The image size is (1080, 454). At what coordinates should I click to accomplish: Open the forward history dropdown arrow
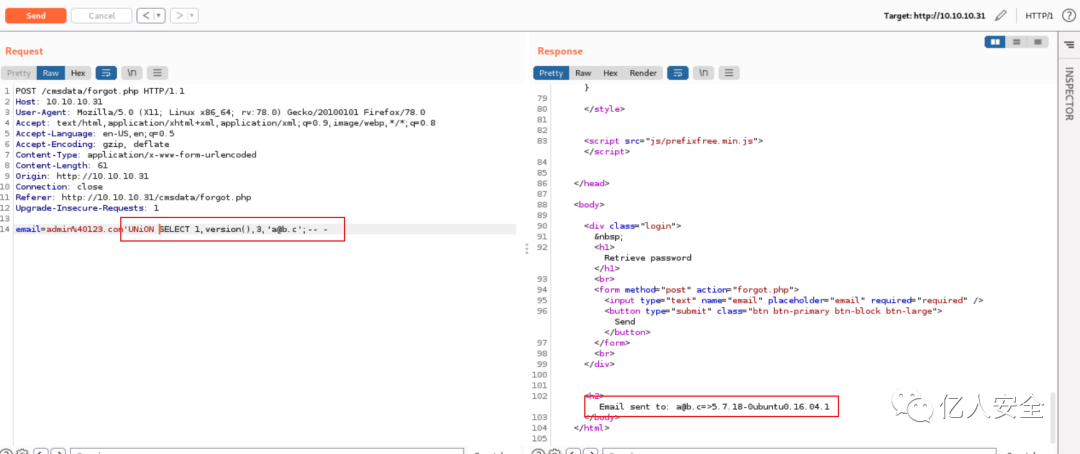[x=192, y=16]
